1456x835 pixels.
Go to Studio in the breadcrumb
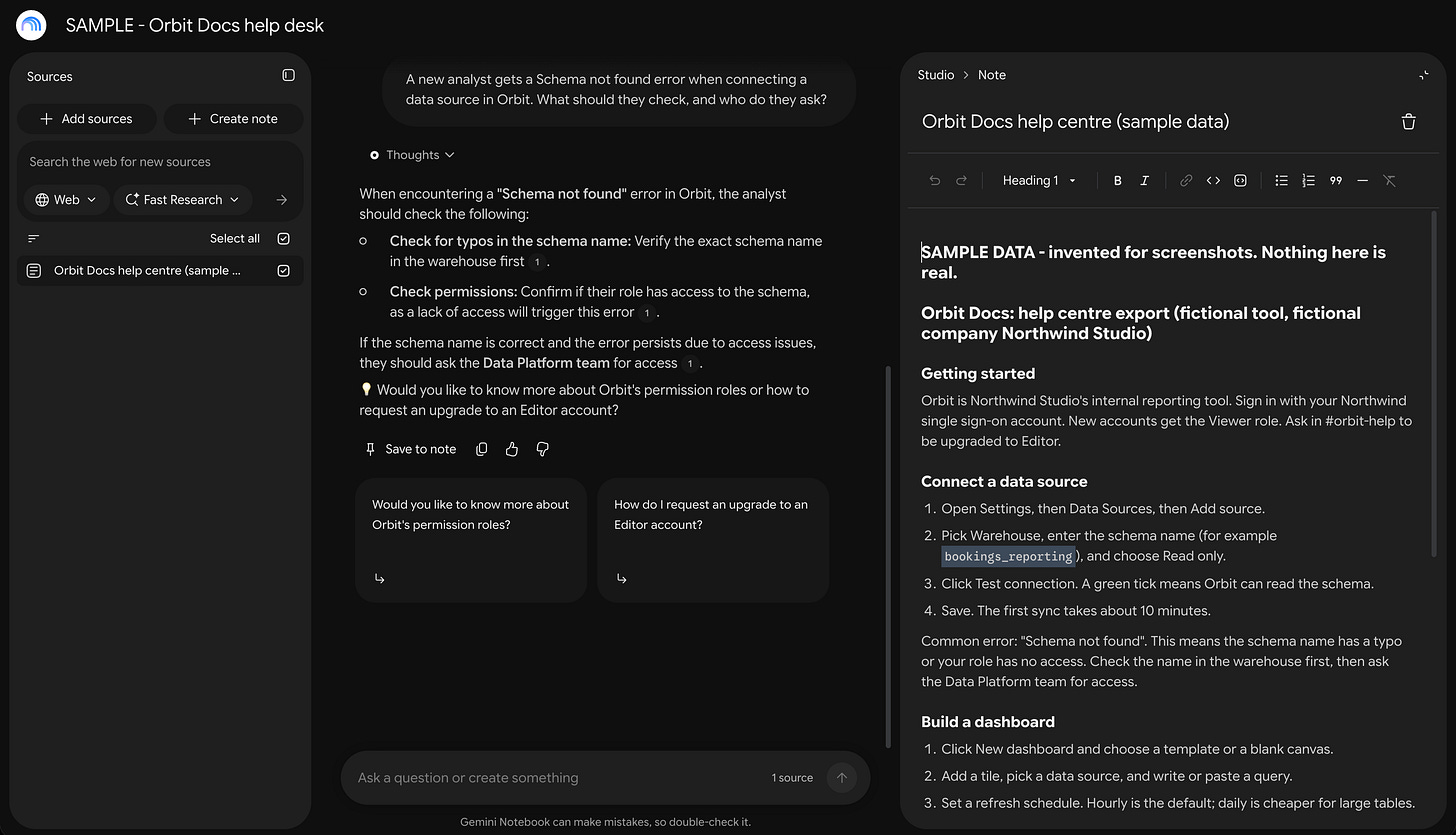[x=936, y=75]
